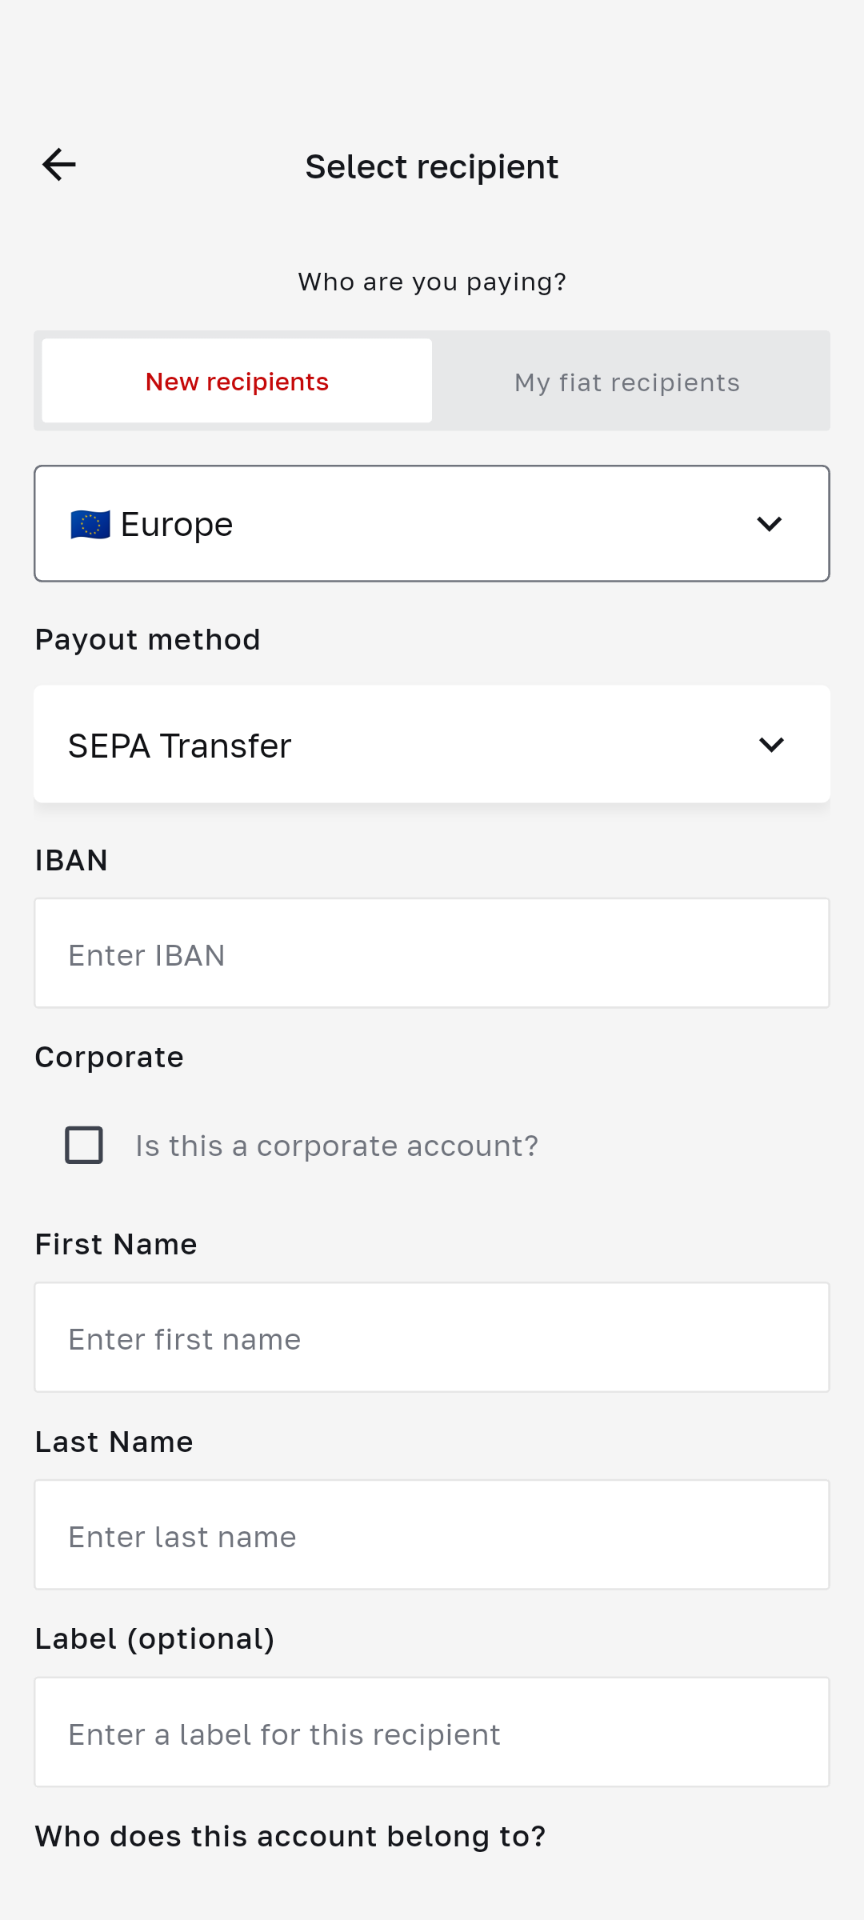This screenshot has width=864, height=1920.
Task: Switch to the New recipients tab
Action: (237, 381)
